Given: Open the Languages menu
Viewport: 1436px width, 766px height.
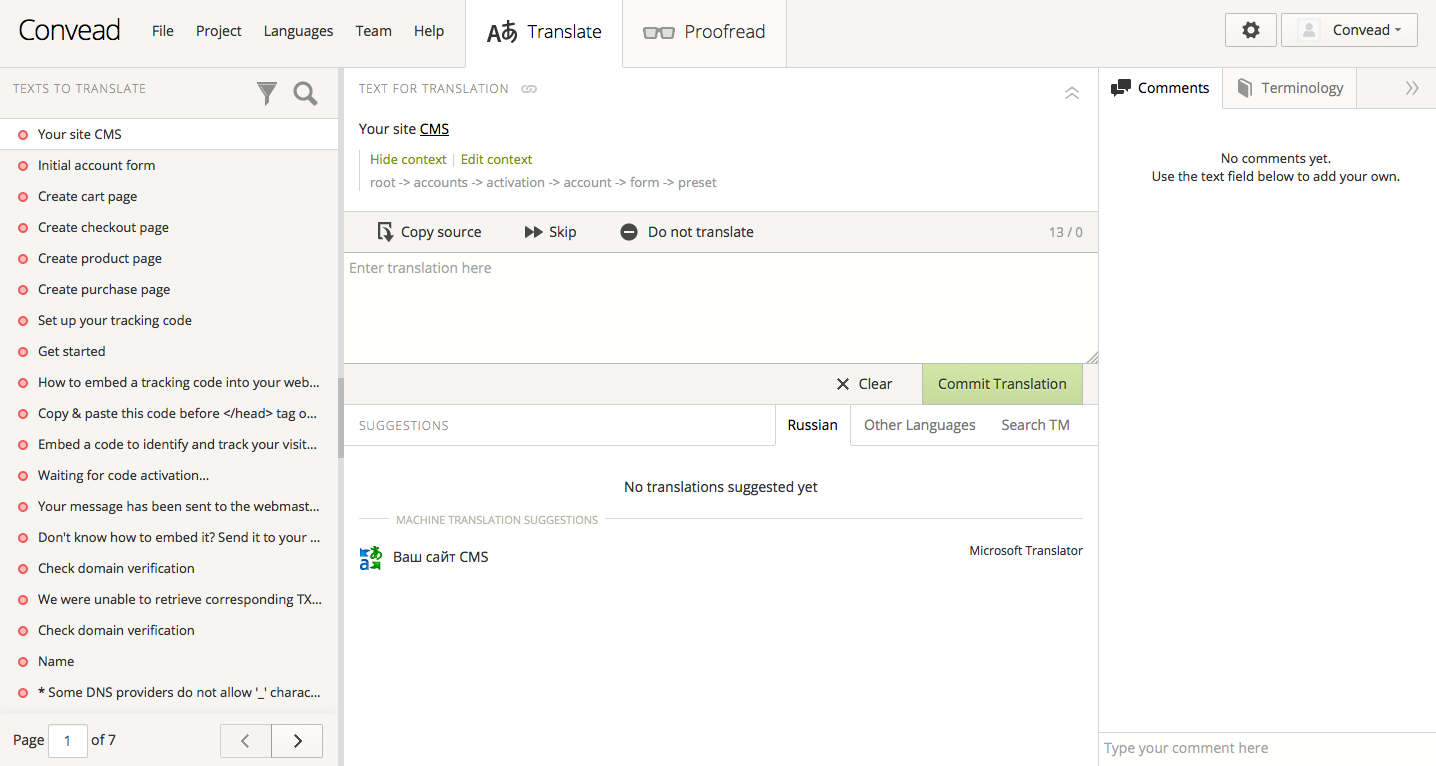Looking at the screenshot, I should (298, 31).
